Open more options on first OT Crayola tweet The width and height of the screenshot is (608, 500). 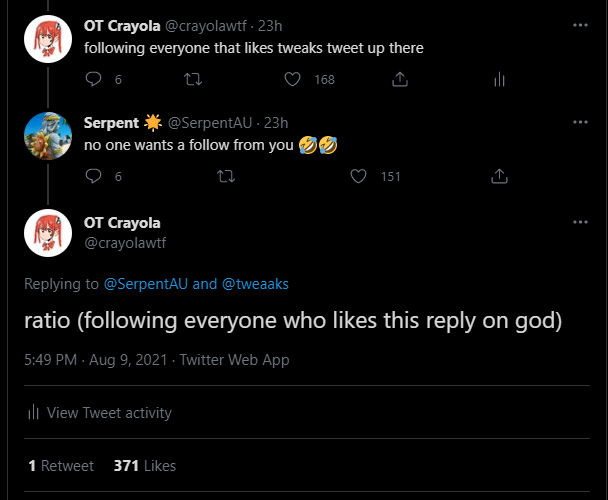580,24
